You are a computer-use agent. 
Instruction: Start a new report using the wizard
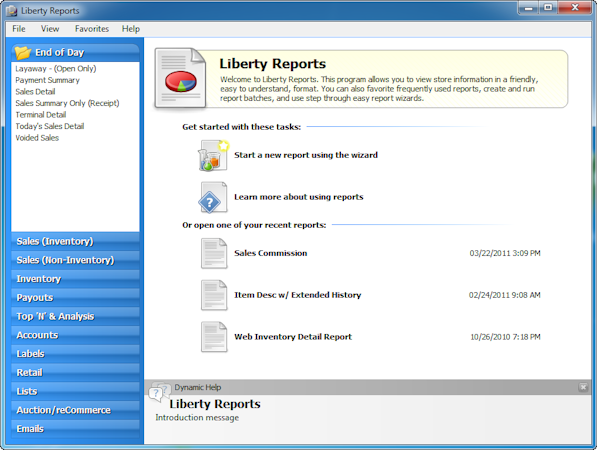click(x=306, y=155)
